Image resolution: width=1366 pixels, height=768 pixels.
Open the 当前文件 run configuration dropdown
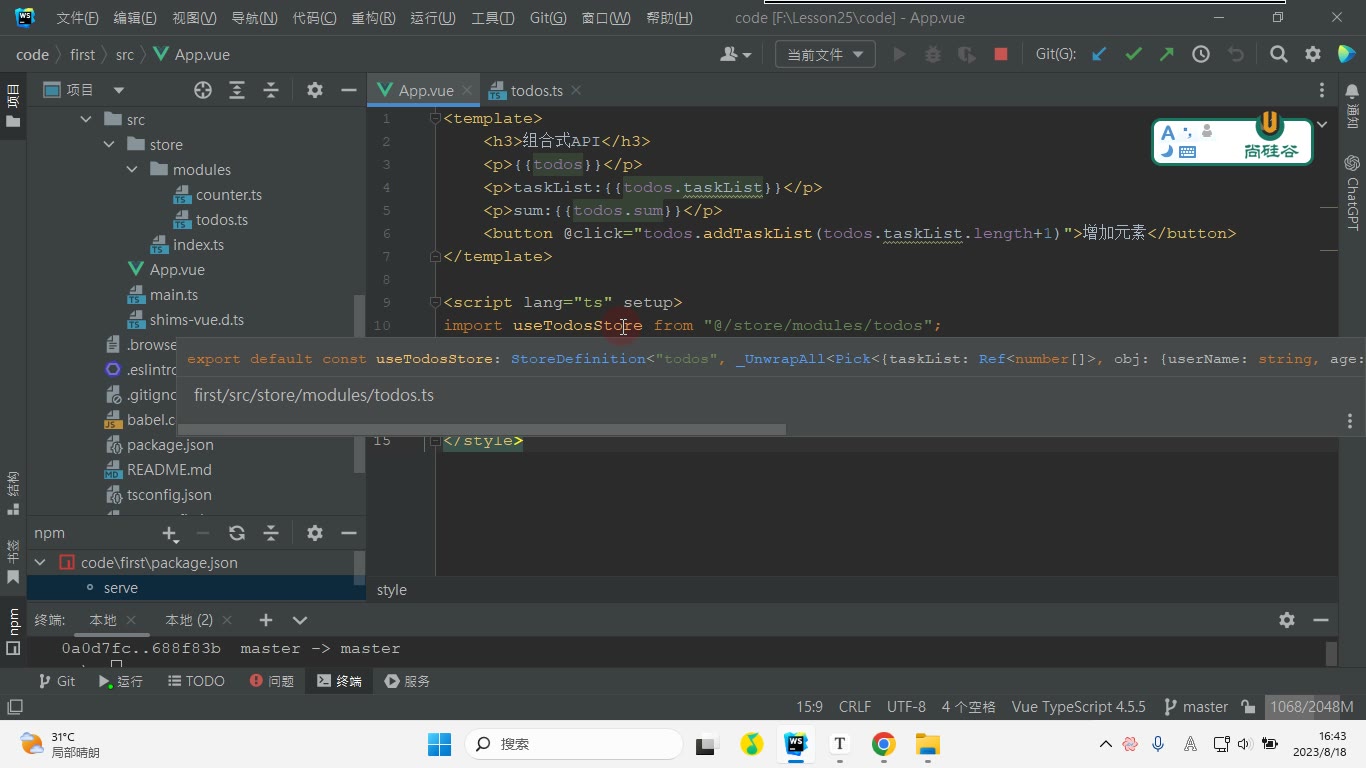tap(825, 55)
